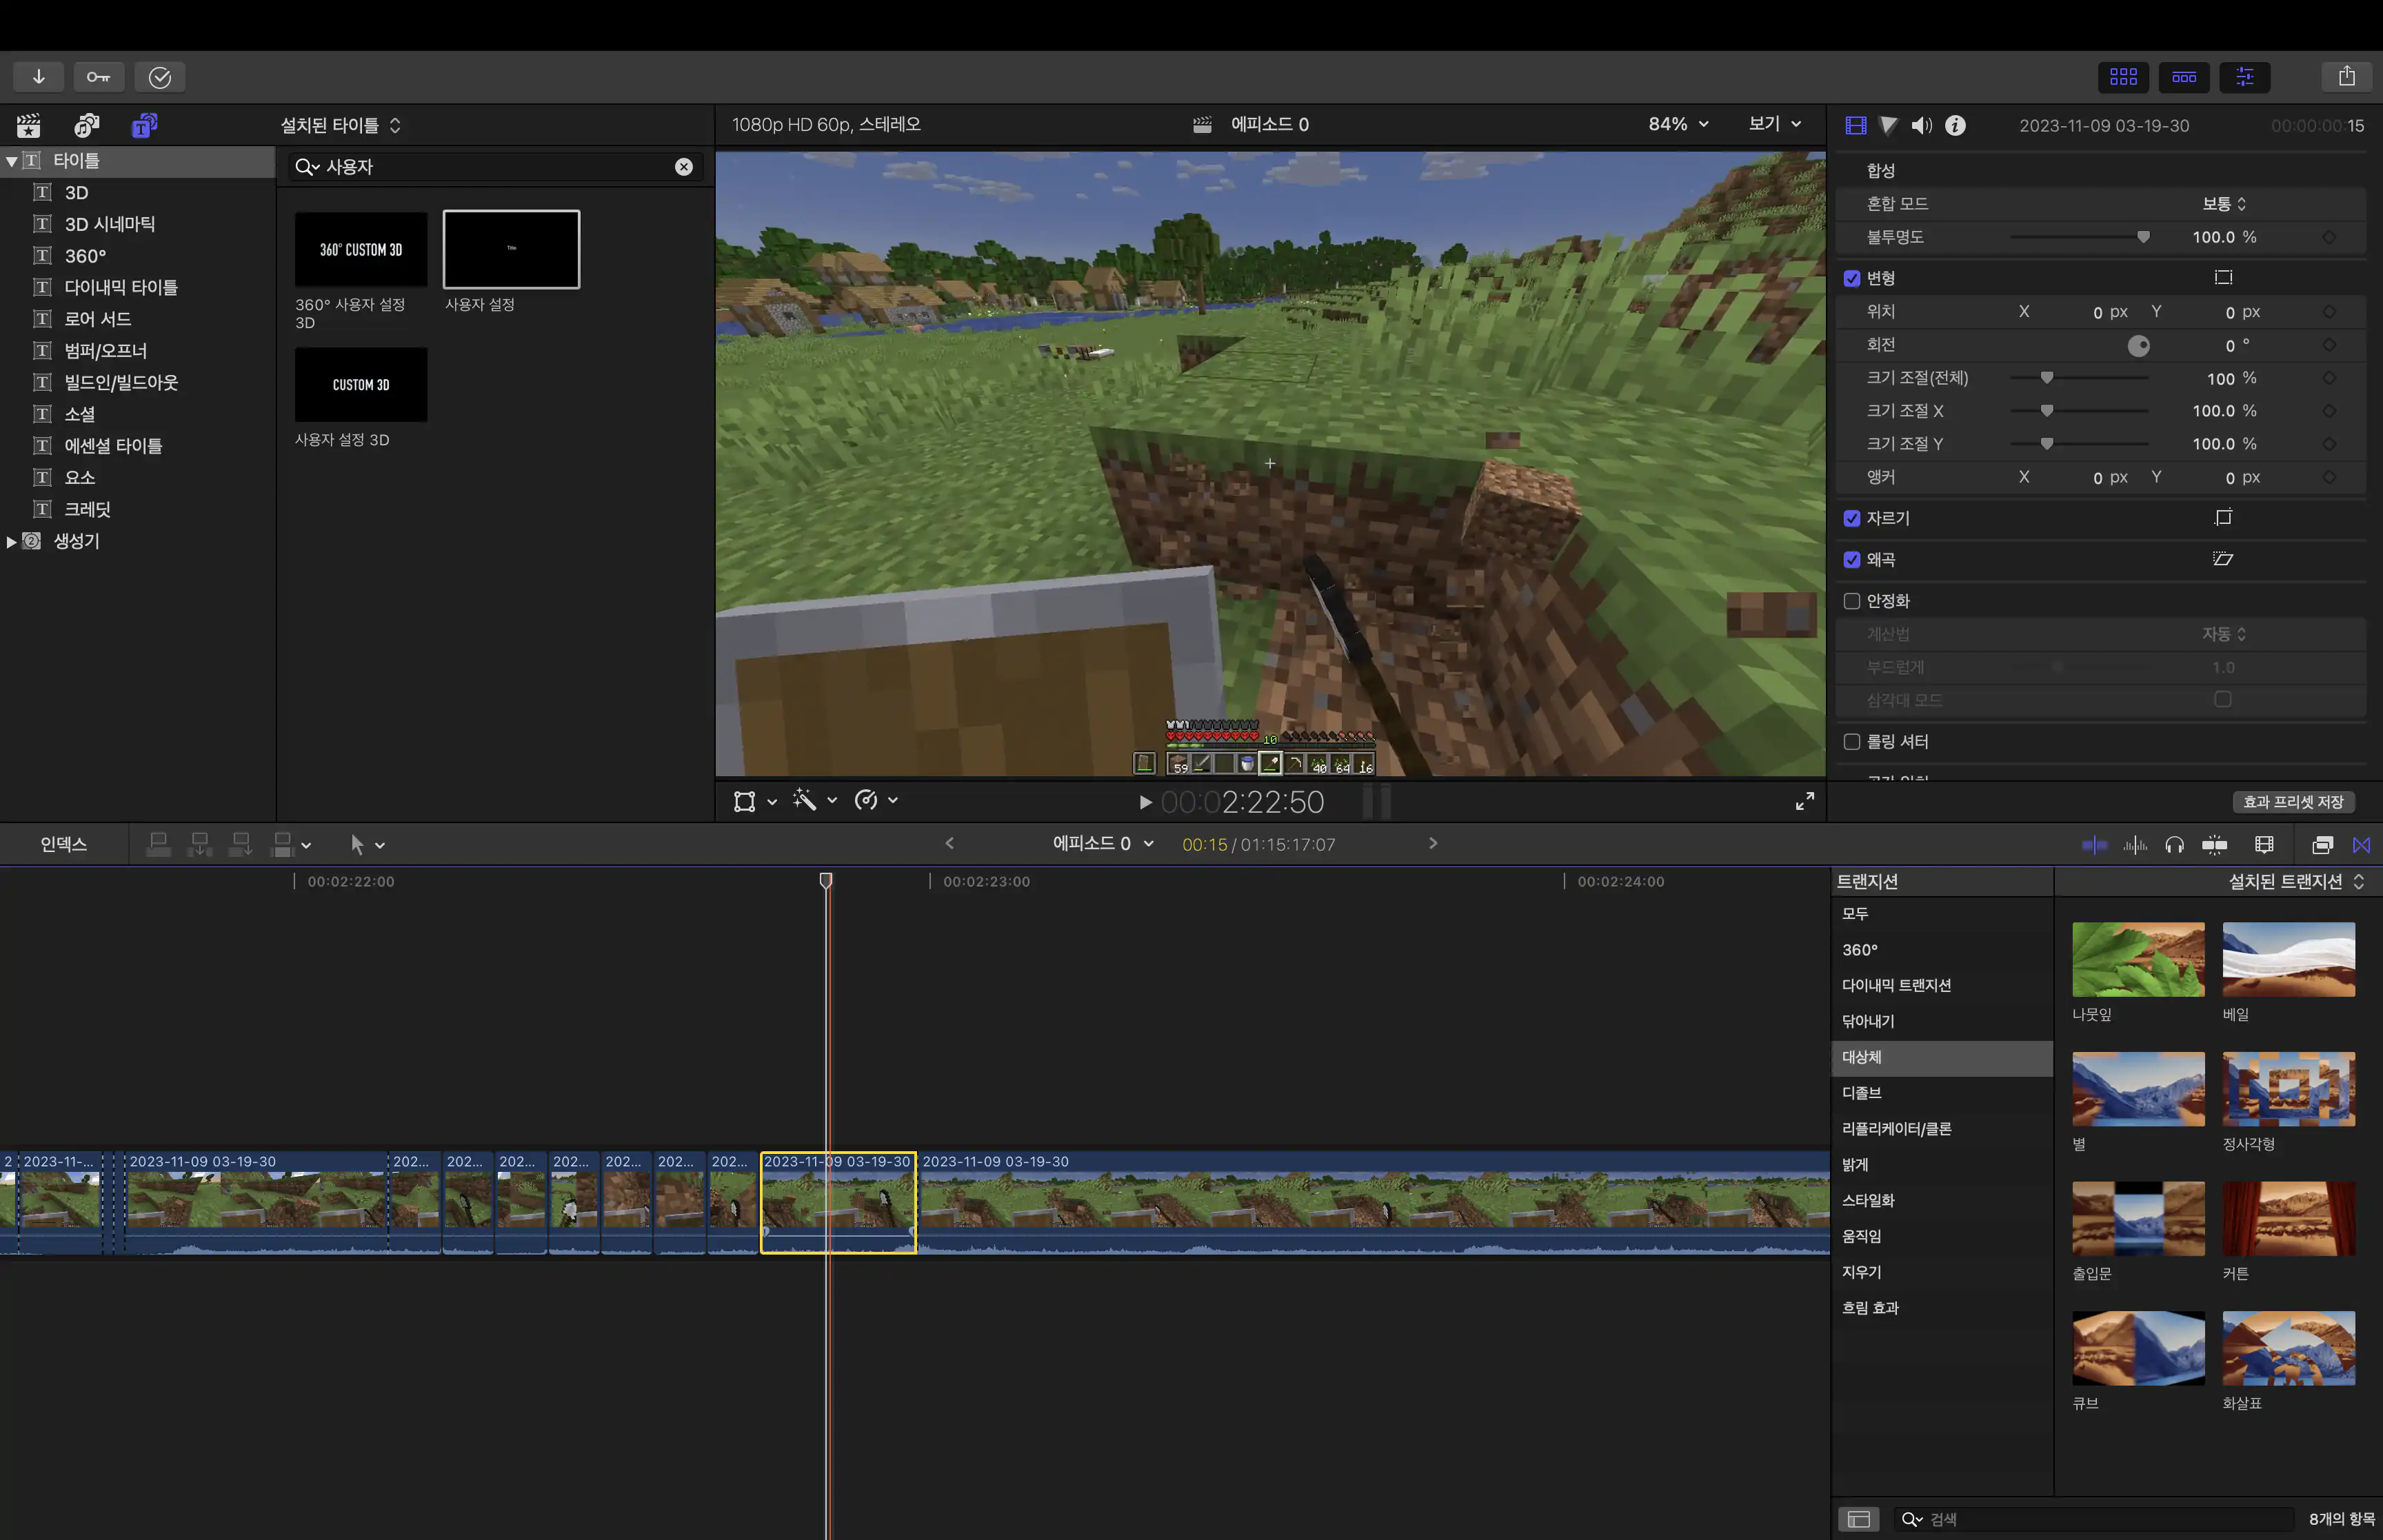Screen dimensions: 2383x1540
Task: Open the 84% viewer zoom dropdown
Action: tap(1678, 124)
